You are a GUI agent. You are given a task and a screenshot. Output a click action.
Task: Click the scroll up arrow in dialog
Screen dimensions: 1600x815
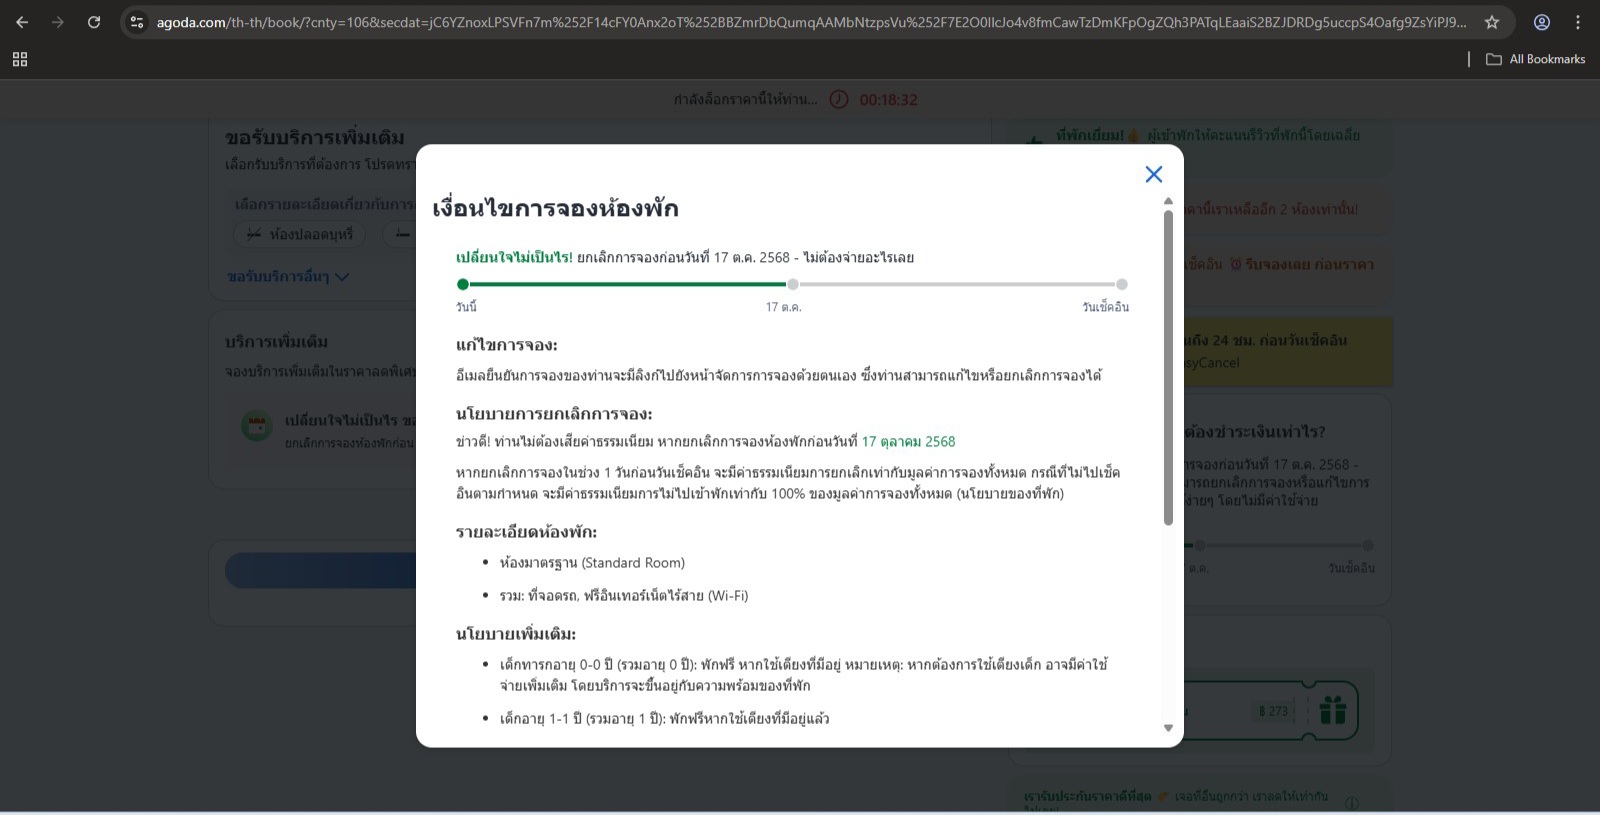pos(1168,201)
